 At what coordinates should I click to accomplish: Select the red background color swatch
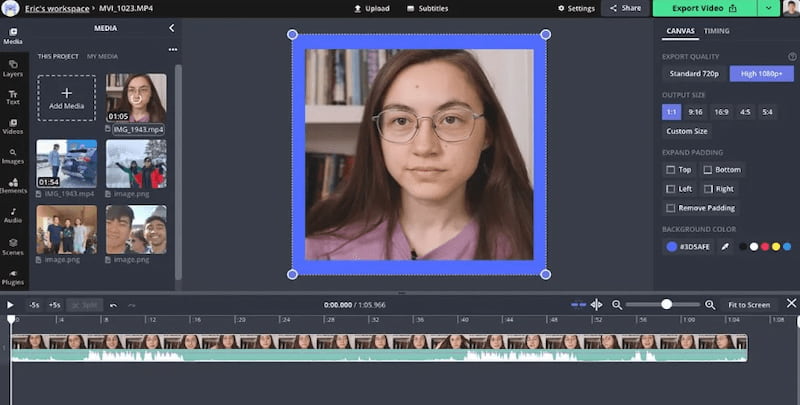765,247
